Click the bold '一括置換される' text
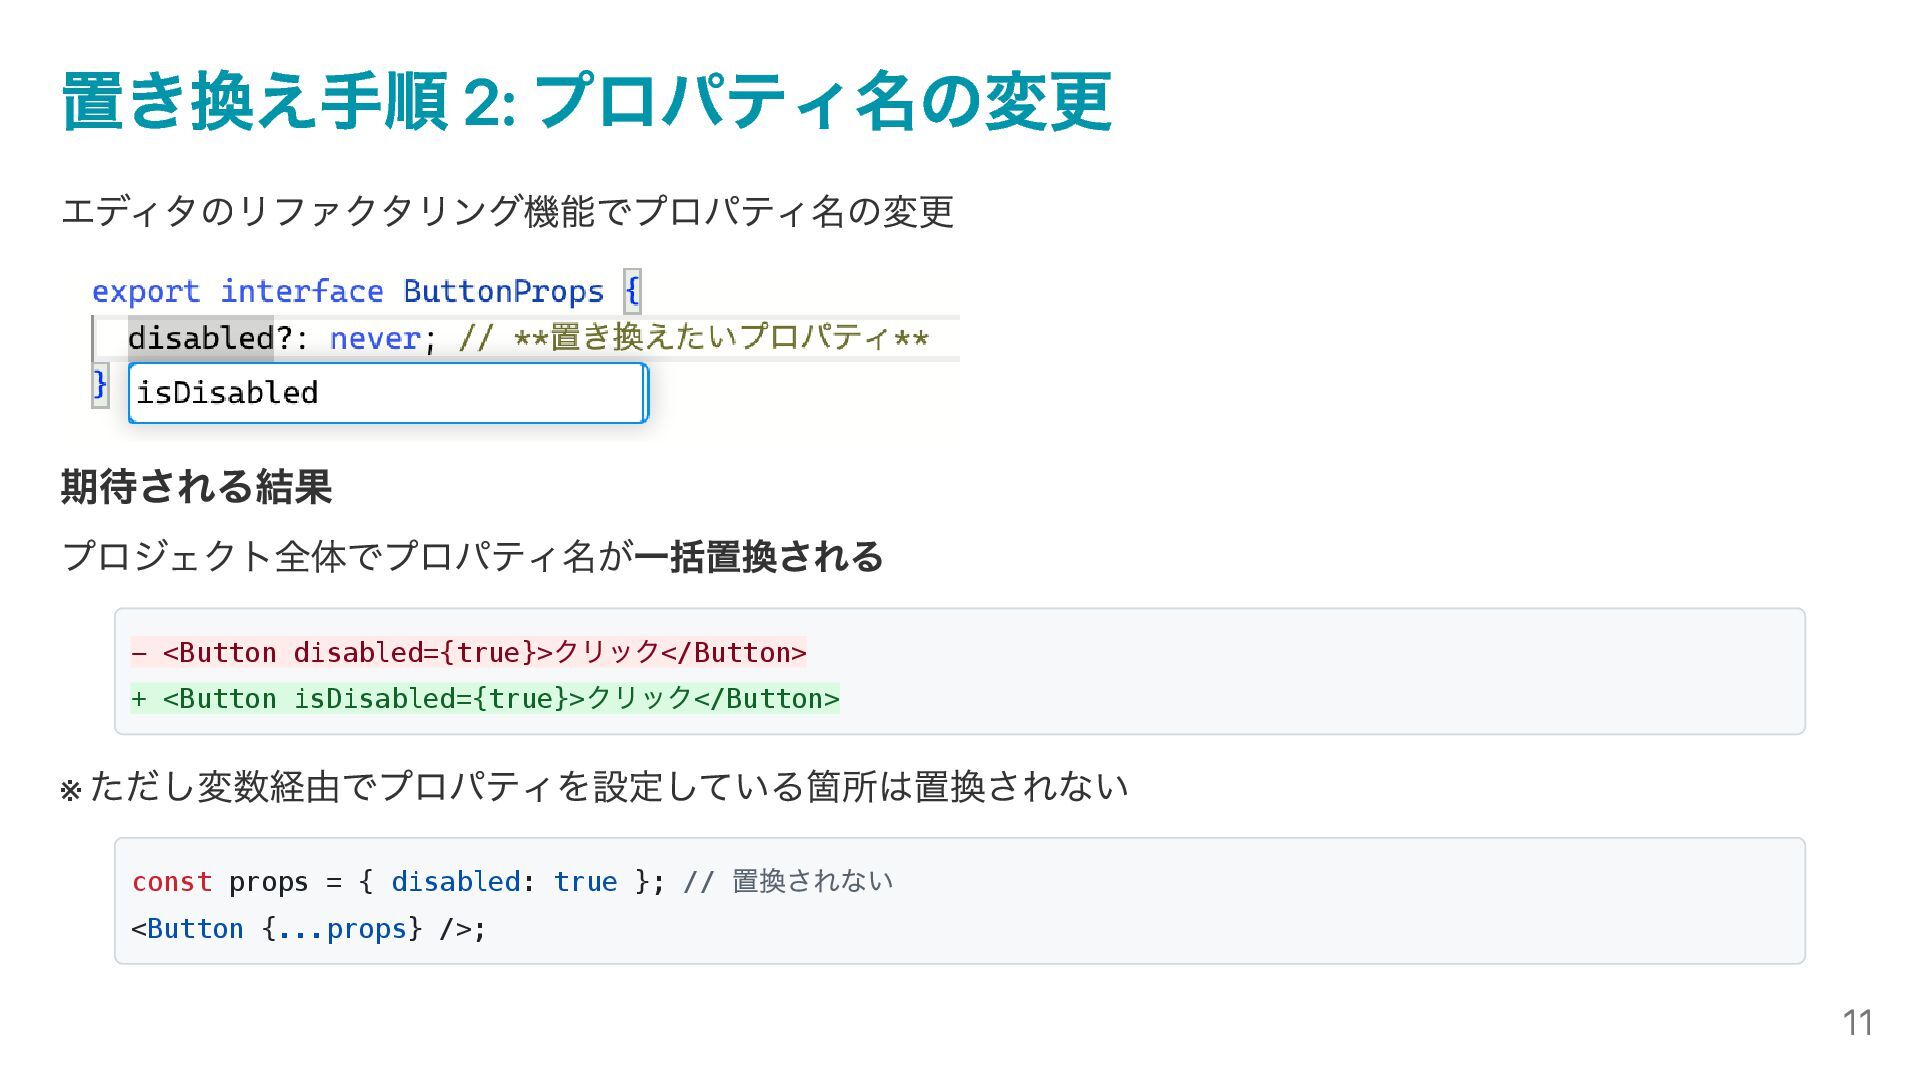Image resolution: width=1920 pixels, height=1080 pixels. (758, 557)
